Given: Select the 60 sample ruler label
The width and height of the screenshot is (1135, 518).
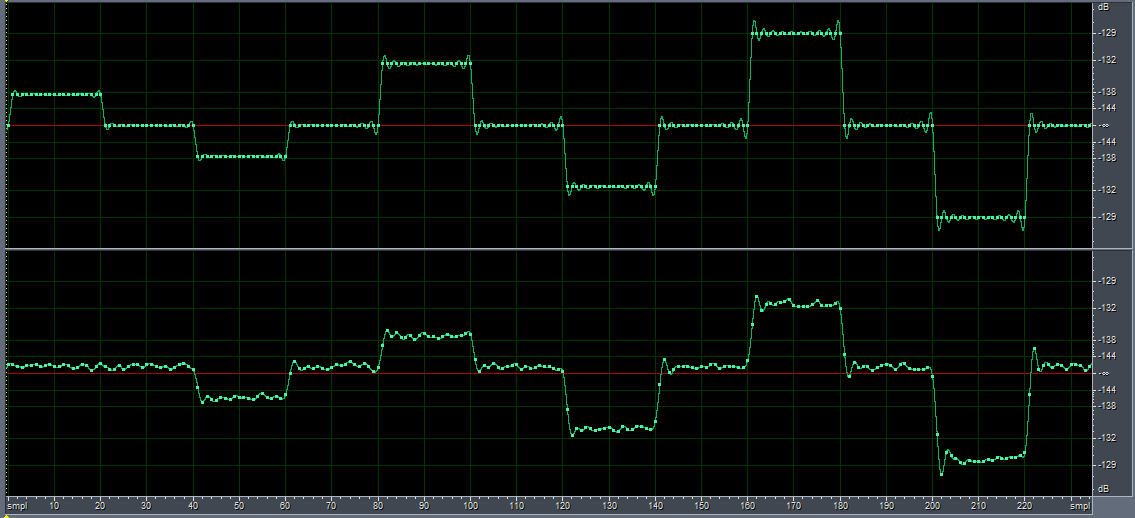Looking at the screenshot, I should point(285,506).
